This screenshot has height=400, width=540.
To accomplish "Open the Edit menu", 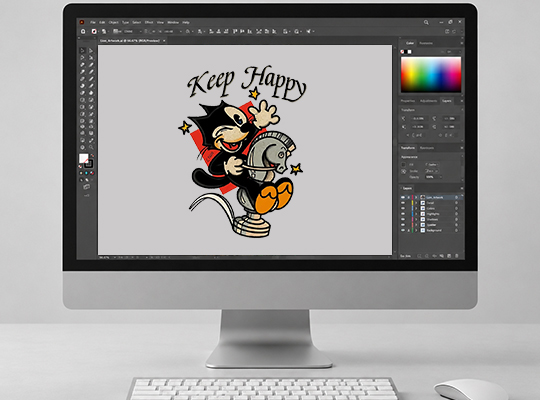I will click(102, 22).
